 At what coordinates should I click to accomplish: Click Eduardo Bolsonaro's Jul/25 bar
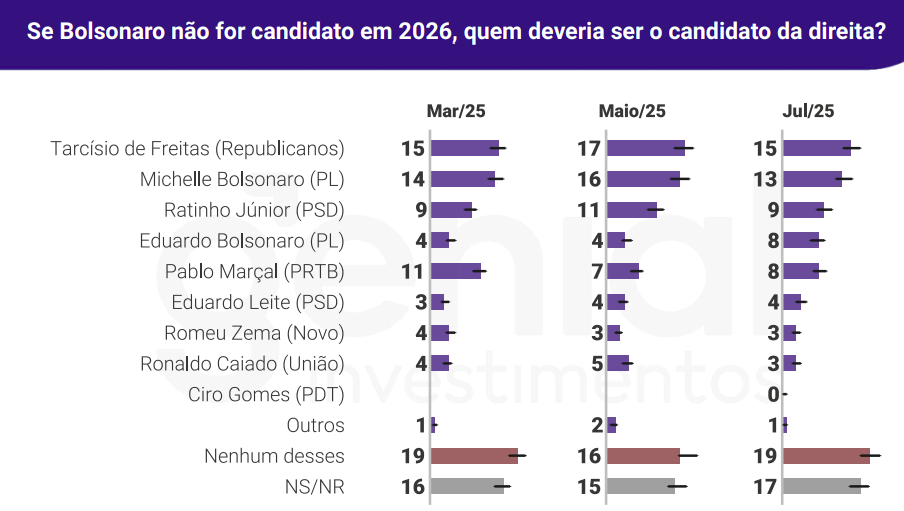[x=801, y=241]
